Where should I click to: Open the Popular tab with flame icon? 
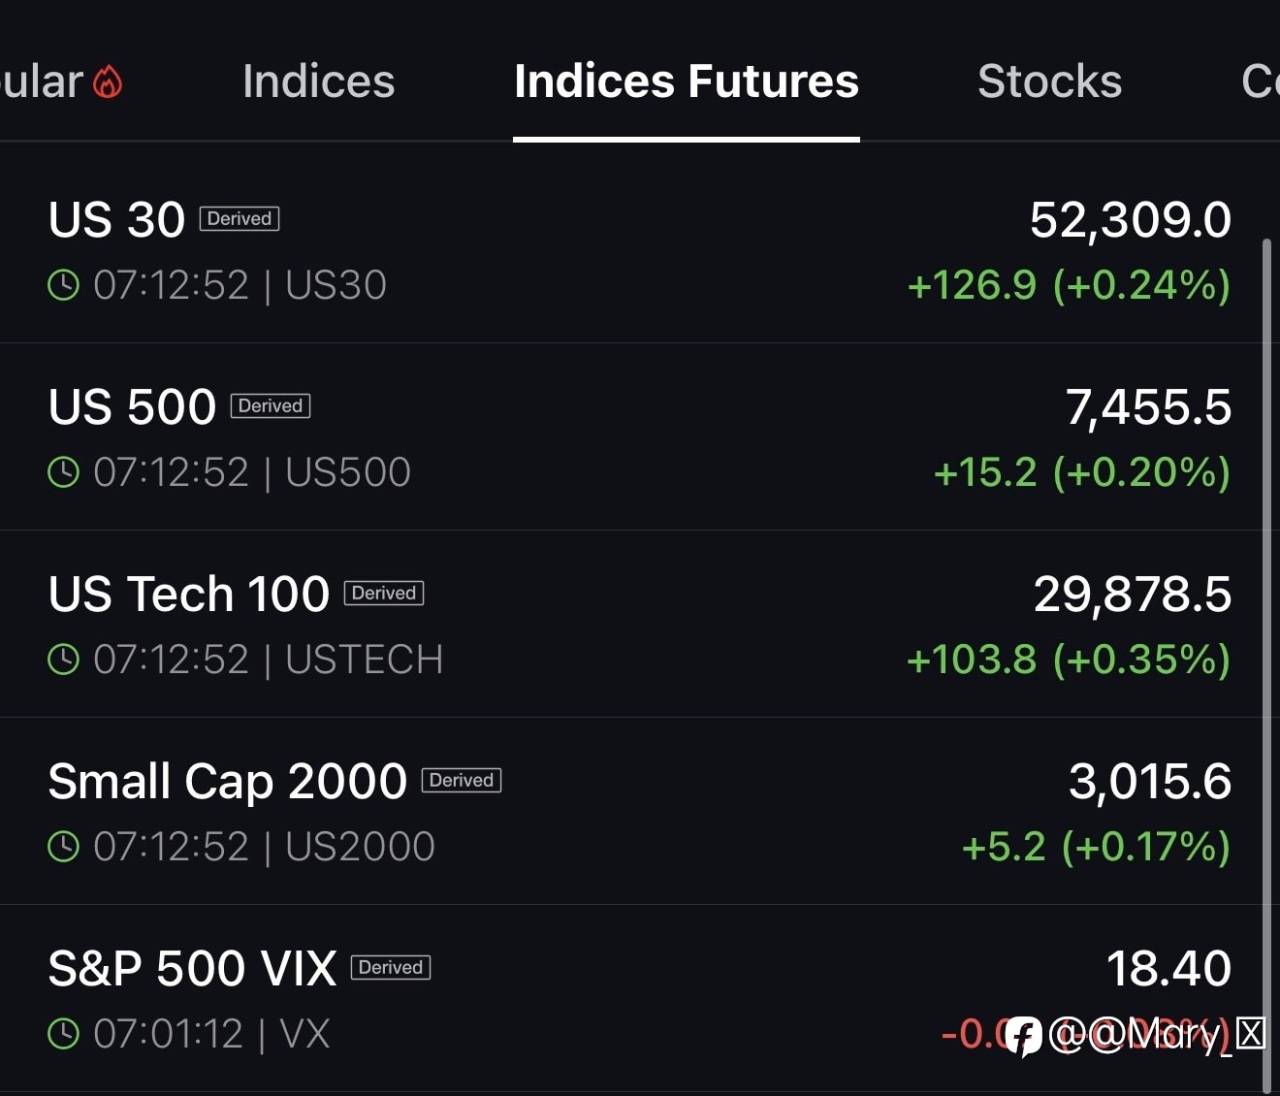tap(60, 82)
